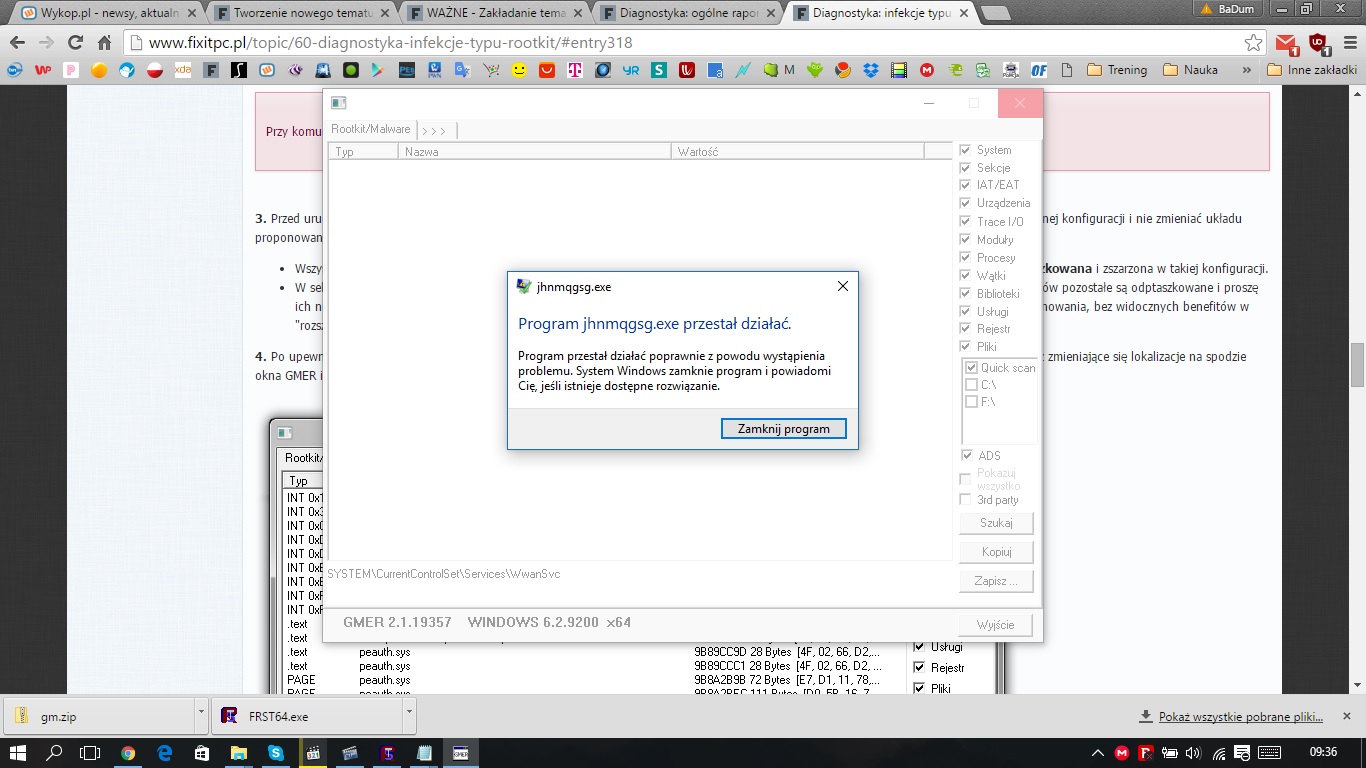
Task: Open Microsoft Edge from the taskbar
Action: click(164, 752)
